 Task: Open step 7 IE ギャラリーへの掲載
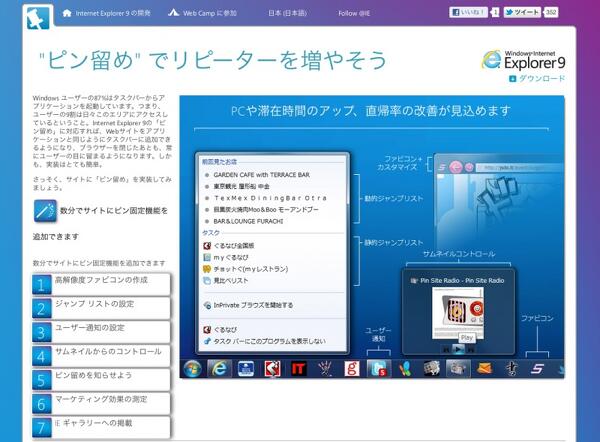[101, 427]
